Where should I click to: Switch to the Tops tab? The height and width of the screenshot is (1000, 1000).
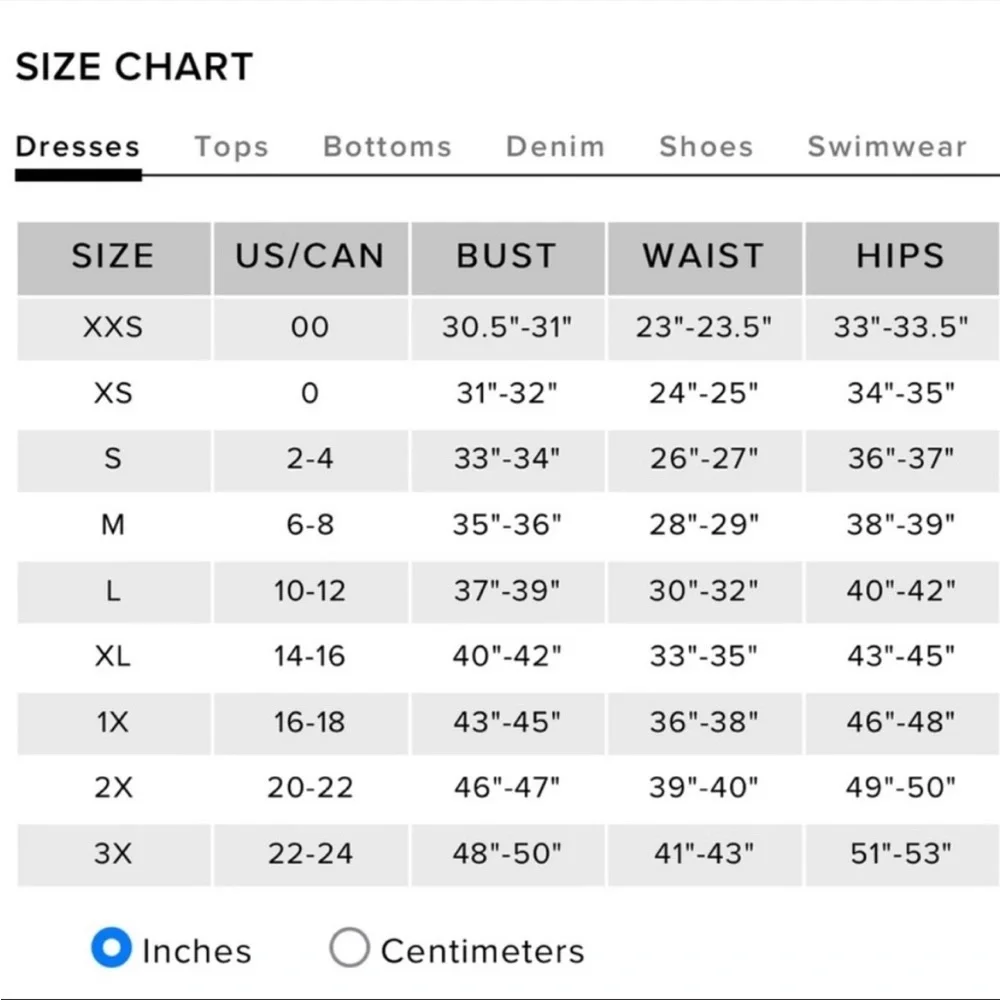click(232, 147)
